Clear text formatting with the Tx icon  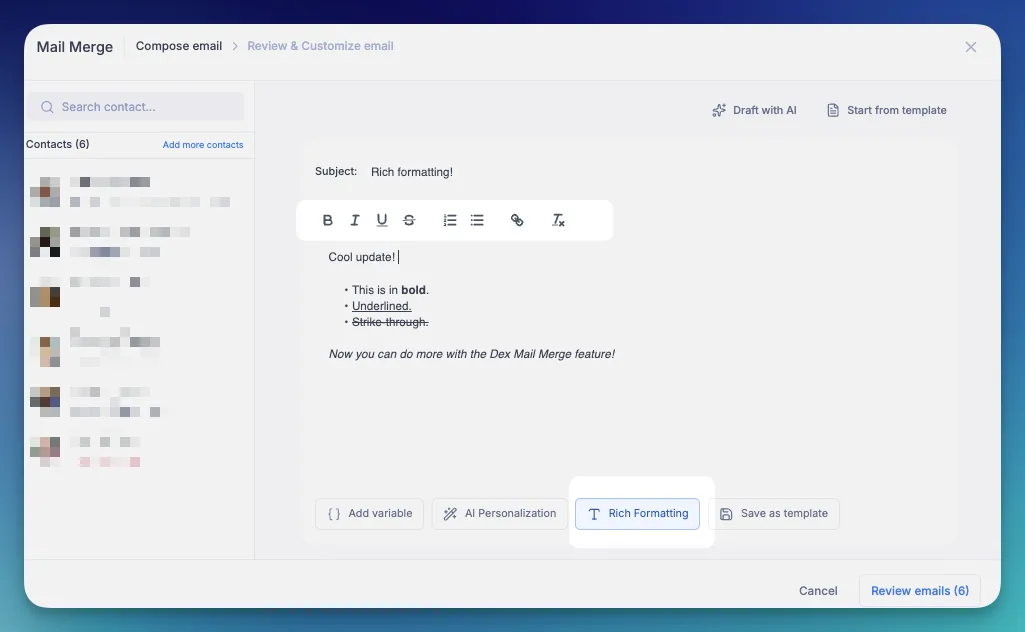point(558,220)
